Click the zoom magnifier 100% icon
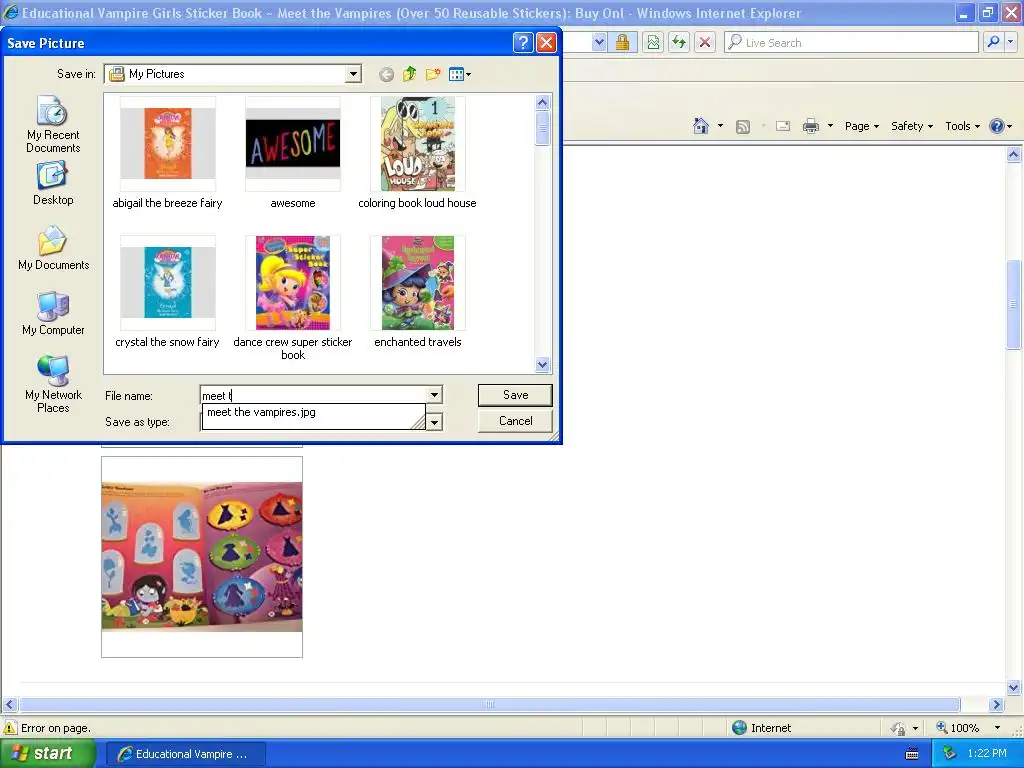This screenshot has height=768, width=1024. pos(942,728)
